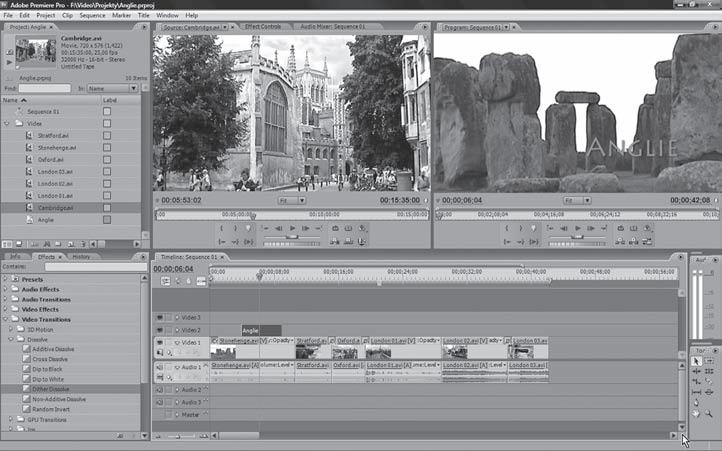Select the Hand tool
722x451 pixels.
coord(696,414)
